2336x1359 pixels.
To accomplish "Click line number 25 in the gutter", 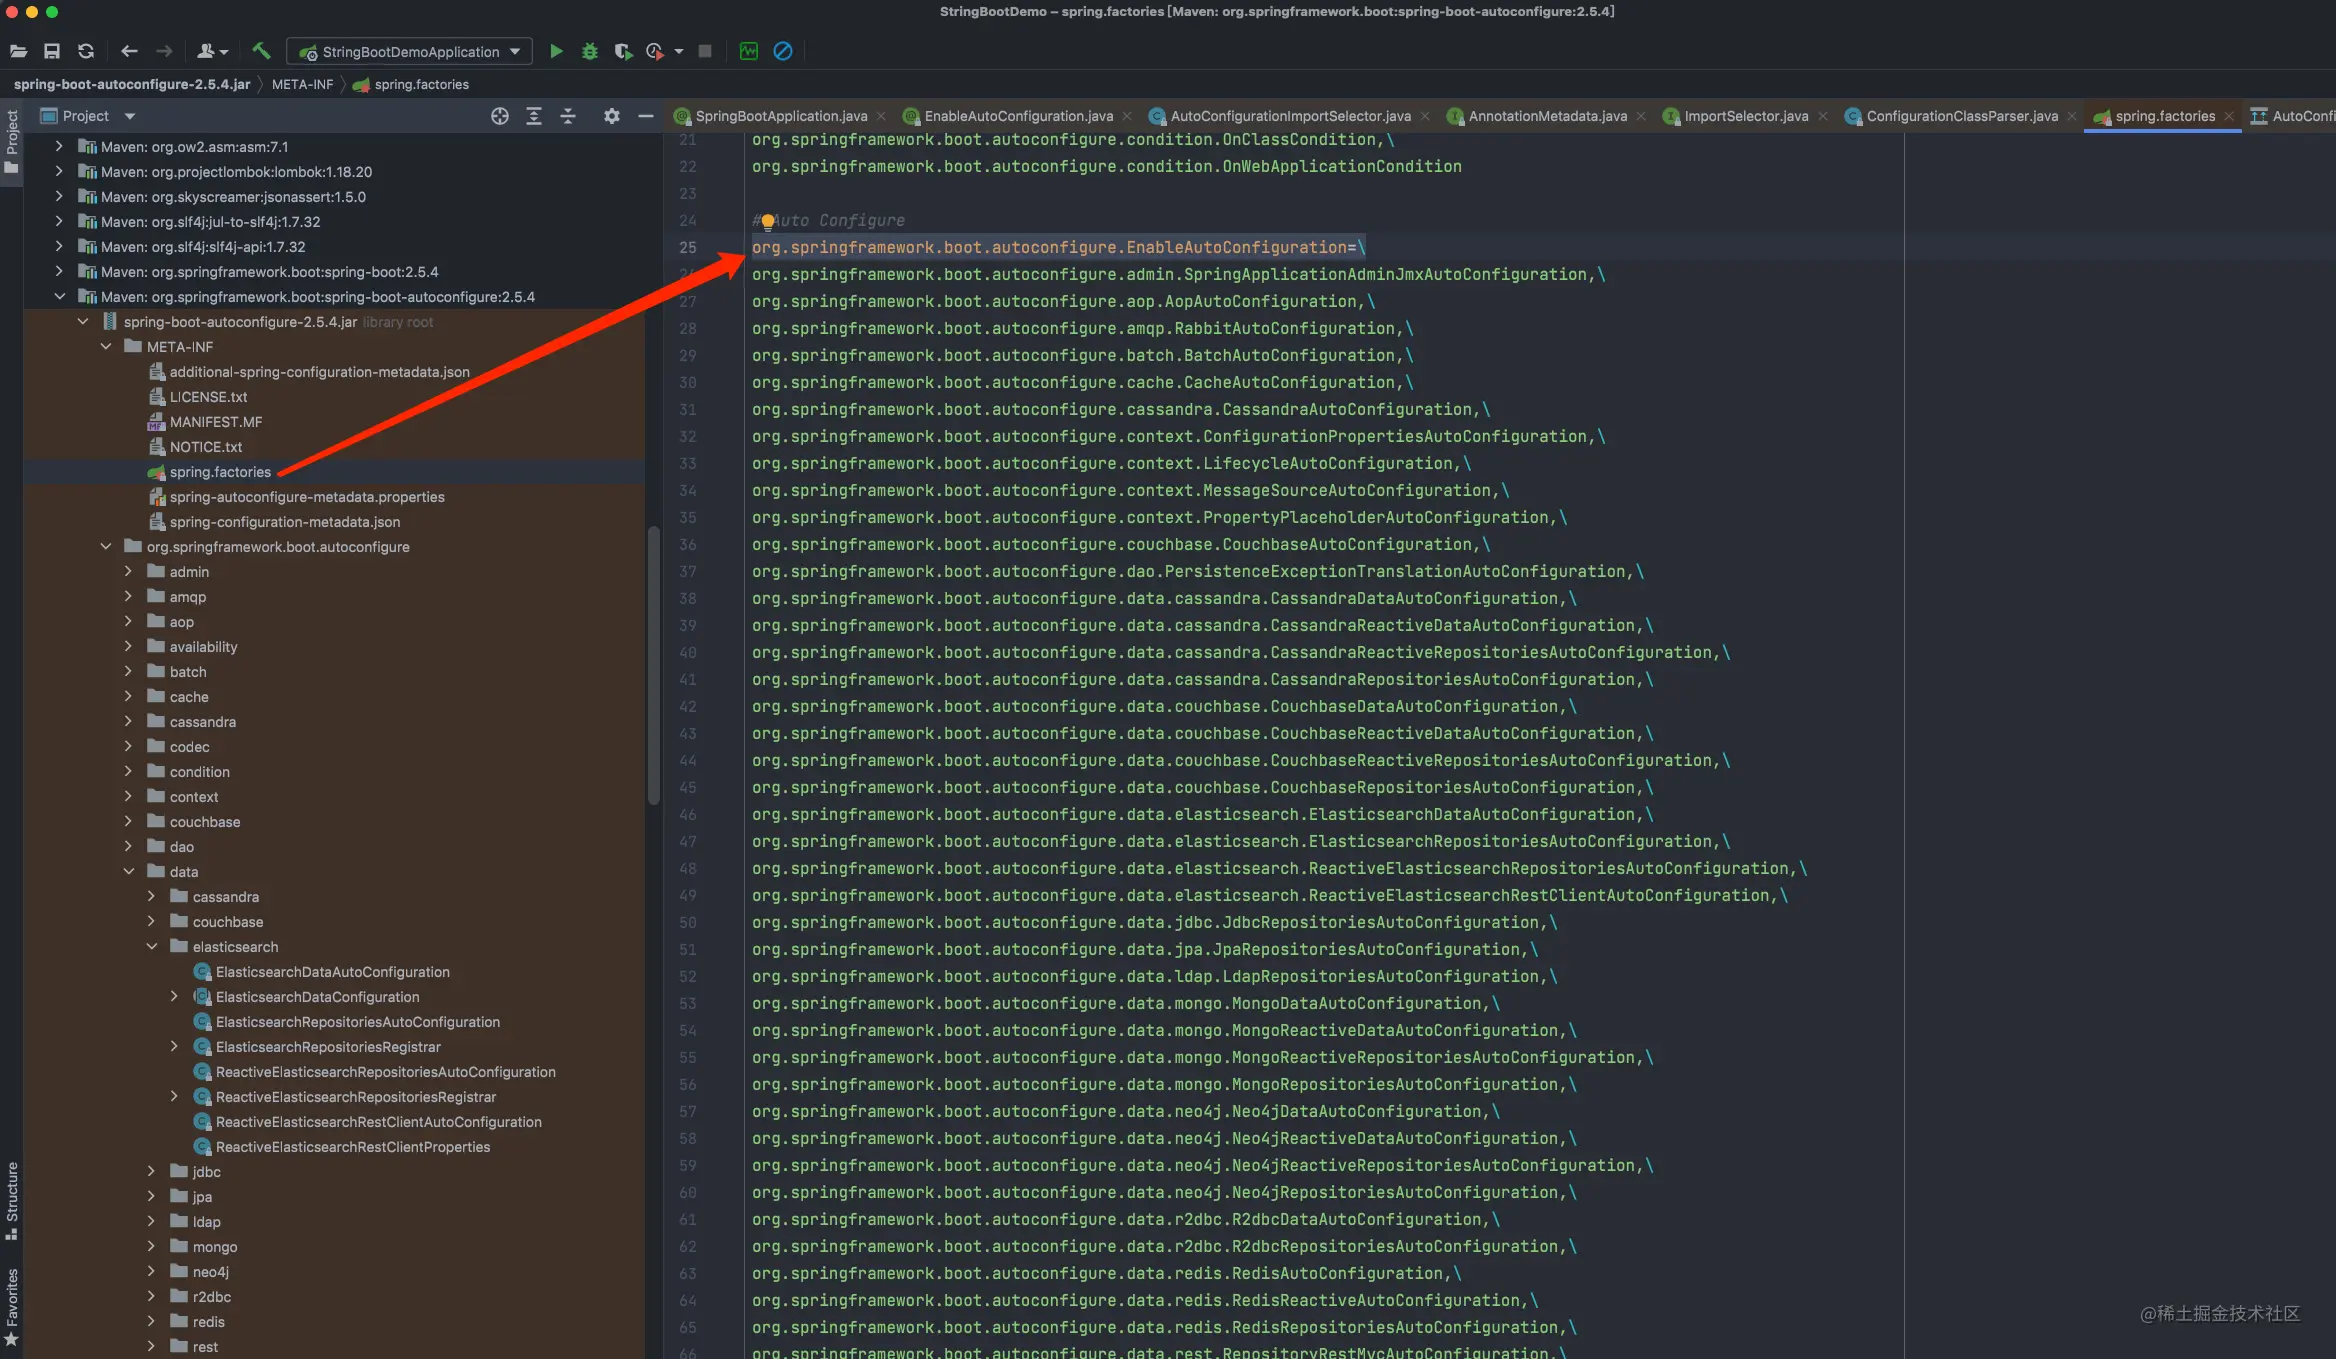I will pyautogui.click(x=688, y=247).
